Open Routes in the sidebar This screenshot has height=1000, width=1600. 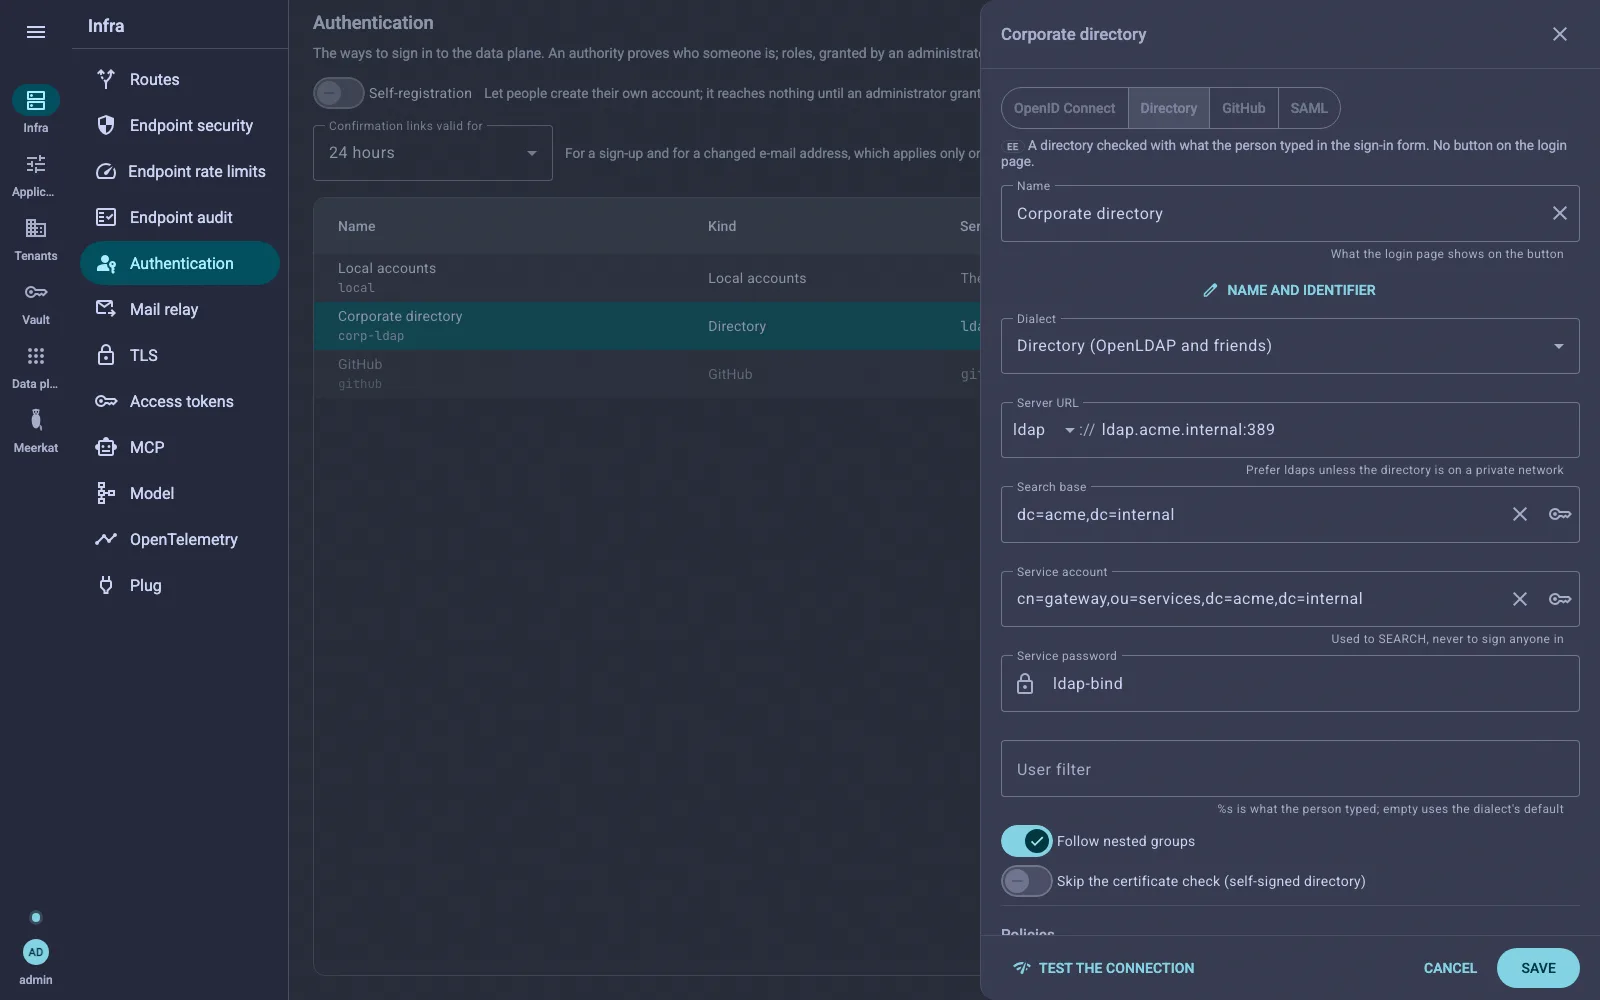(x=180, y=79)
